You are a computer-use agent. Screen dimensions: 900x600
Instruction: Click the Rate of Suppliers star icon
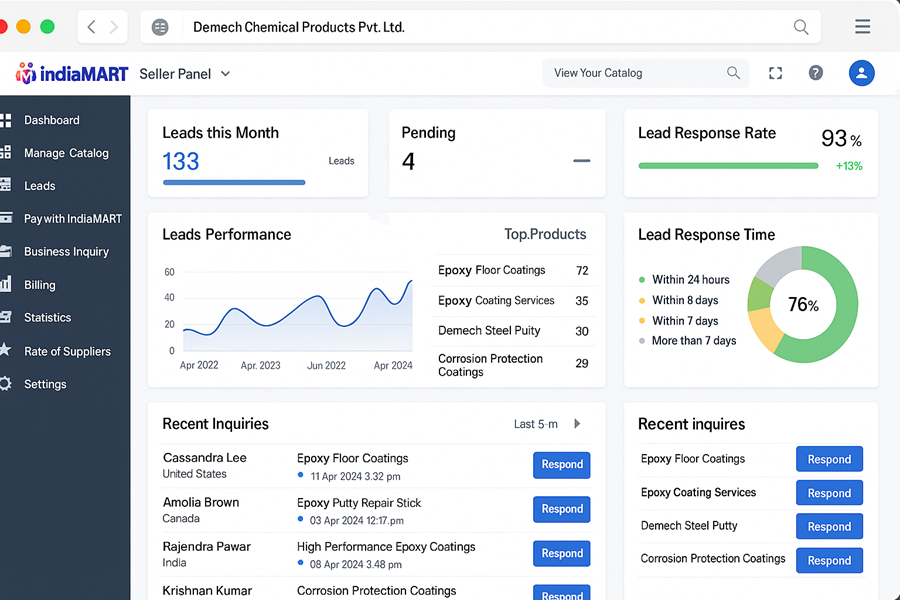click(5, 350)
